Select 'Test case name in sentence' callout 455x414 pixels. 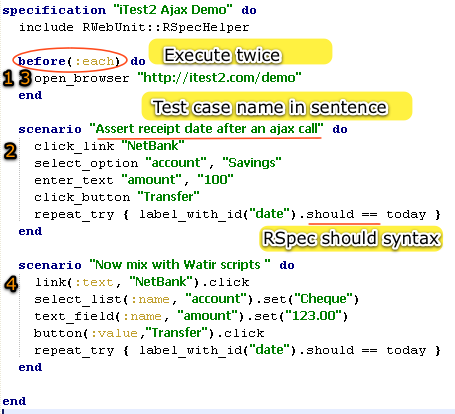pos(277,106)
